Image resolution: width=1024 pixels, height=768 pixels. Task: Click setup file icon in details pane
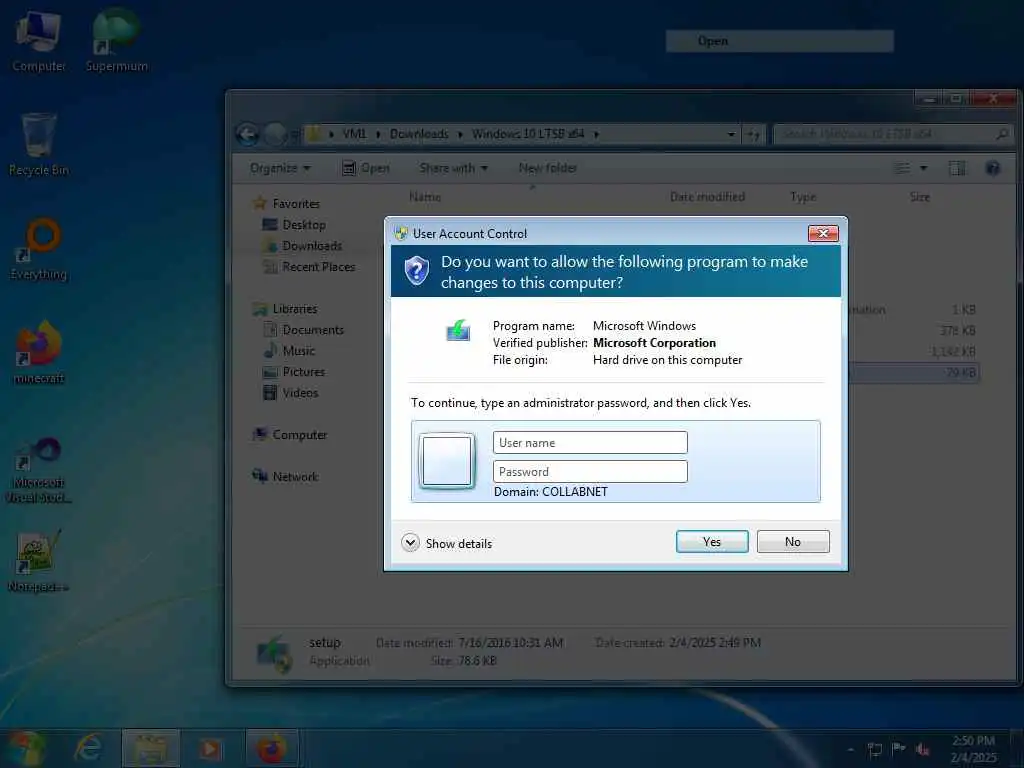(274, 653)
